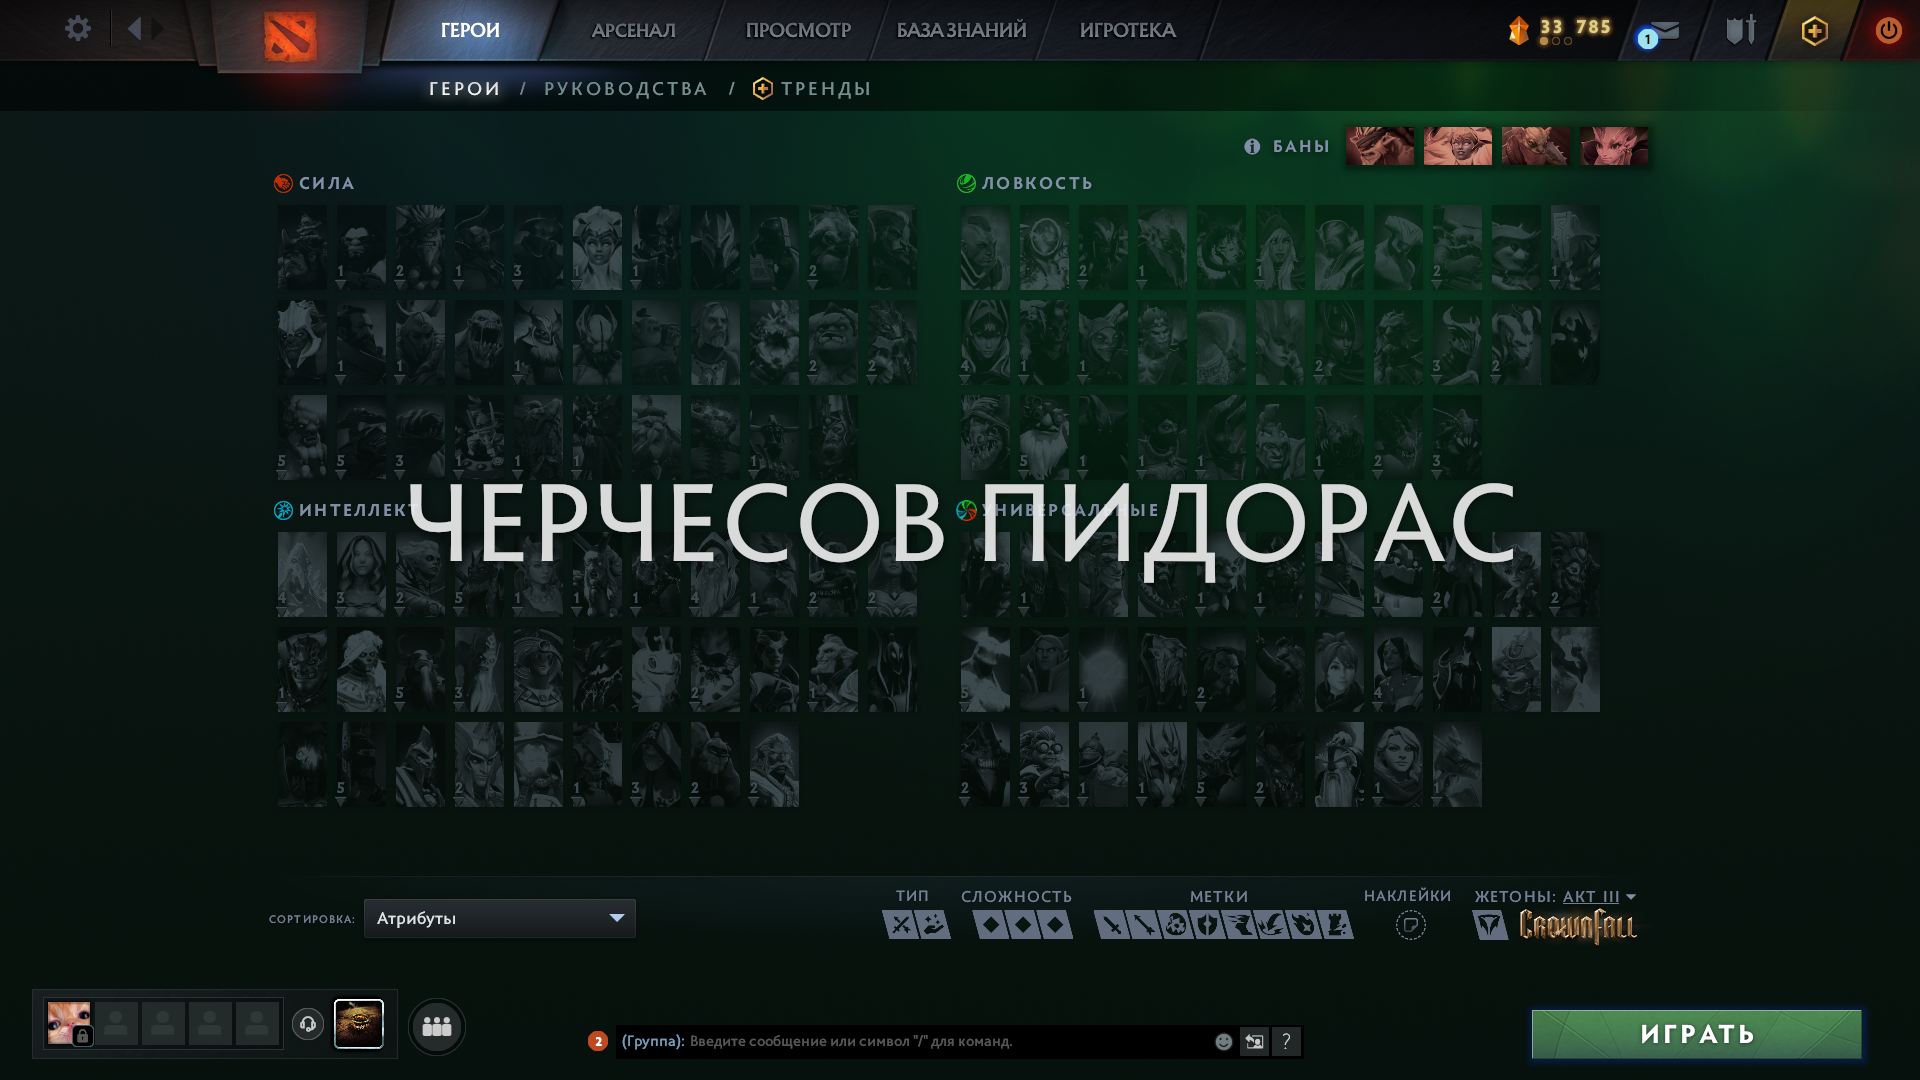
Task: Click the red chat notification badge 2
Action: click(598, 1041)
